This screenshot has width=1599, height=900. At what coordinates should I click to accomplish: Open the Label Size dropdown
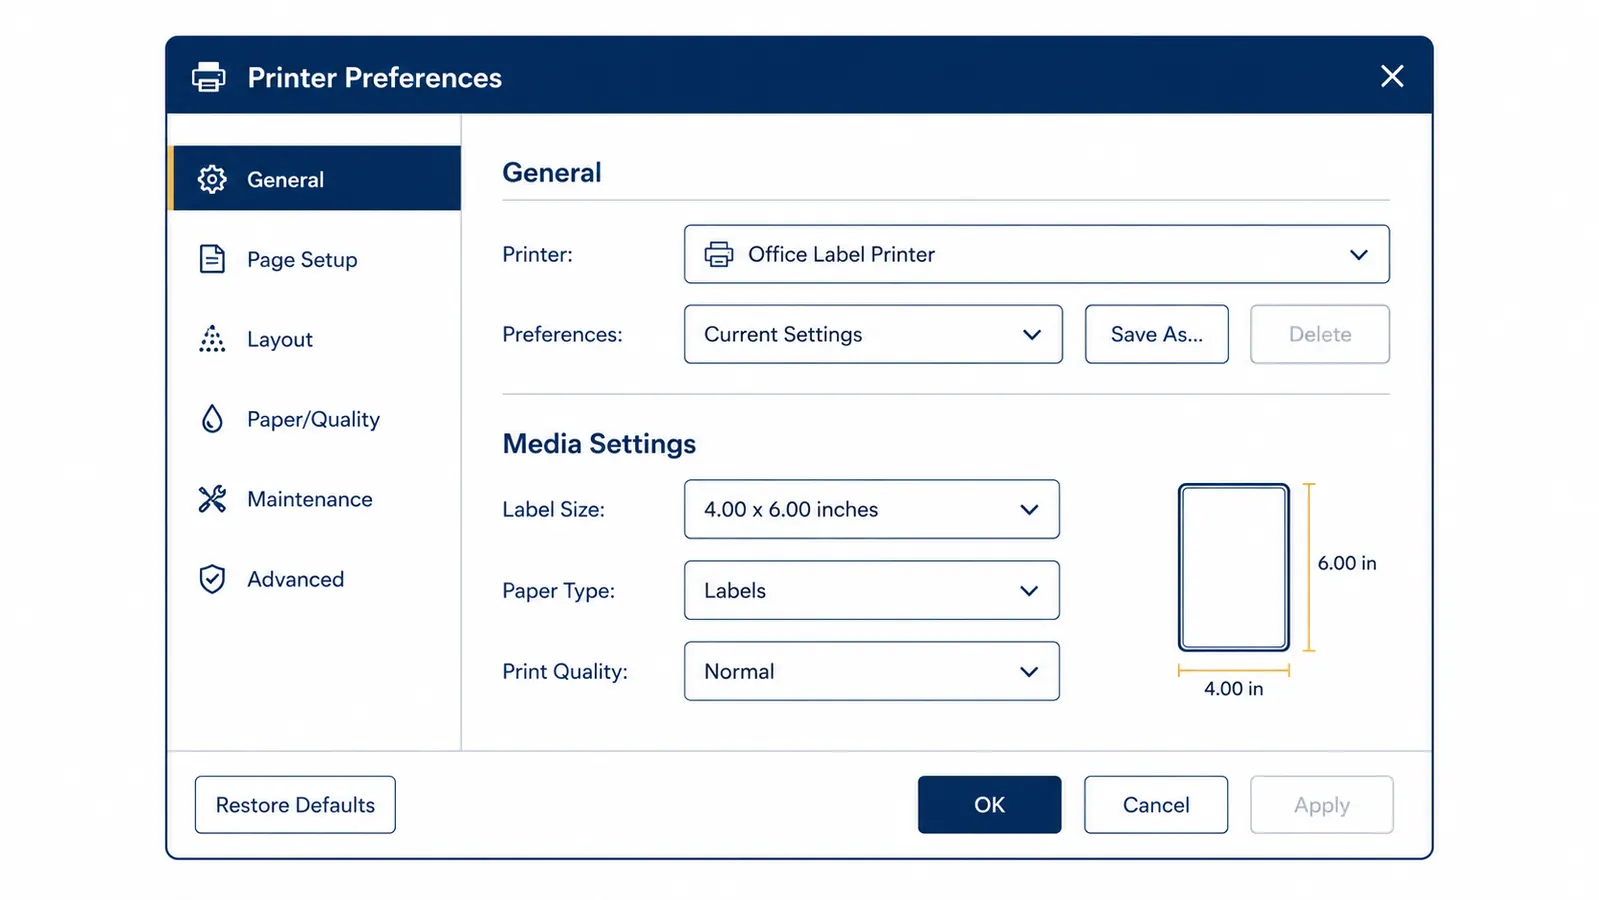tap(872, 509)
